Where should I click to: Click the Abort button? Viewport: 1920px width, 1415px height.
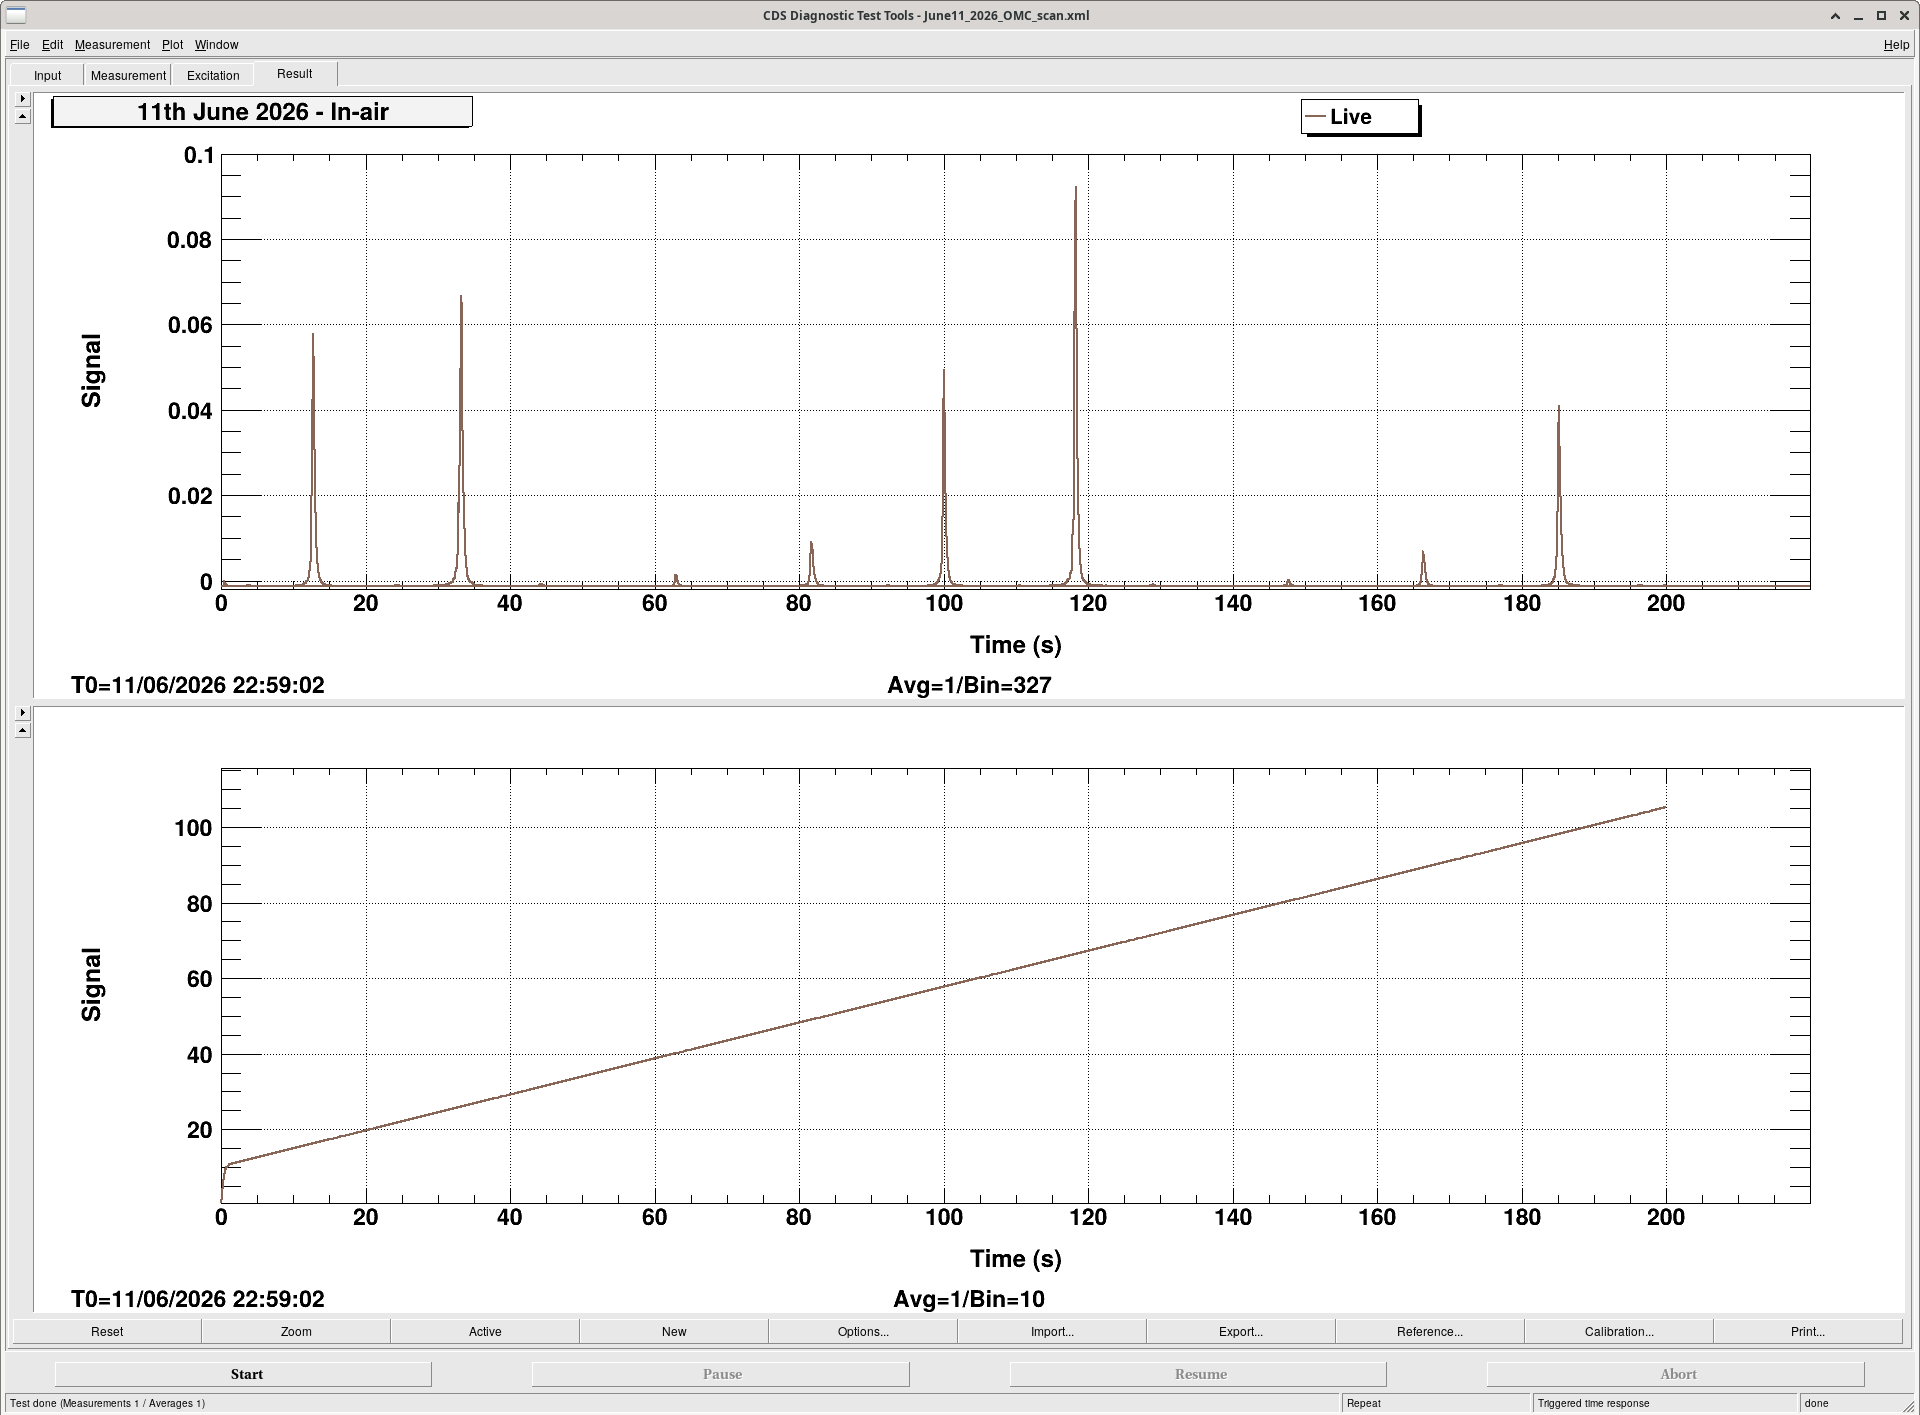[x=1677, y=1374]
